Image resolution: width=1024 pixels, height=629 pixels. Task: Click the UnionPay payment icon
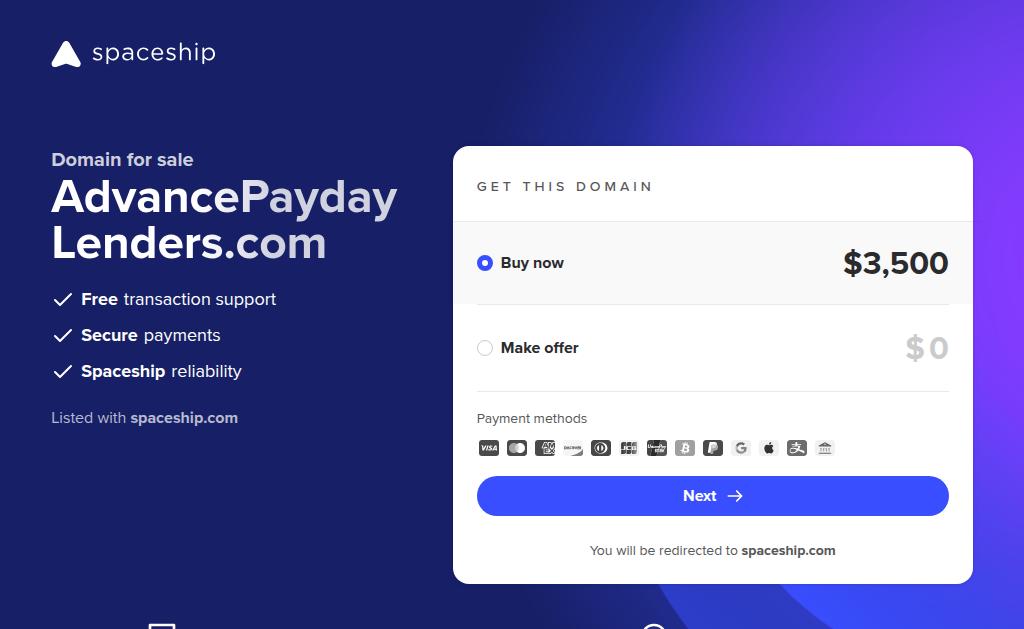click(657, 448)
